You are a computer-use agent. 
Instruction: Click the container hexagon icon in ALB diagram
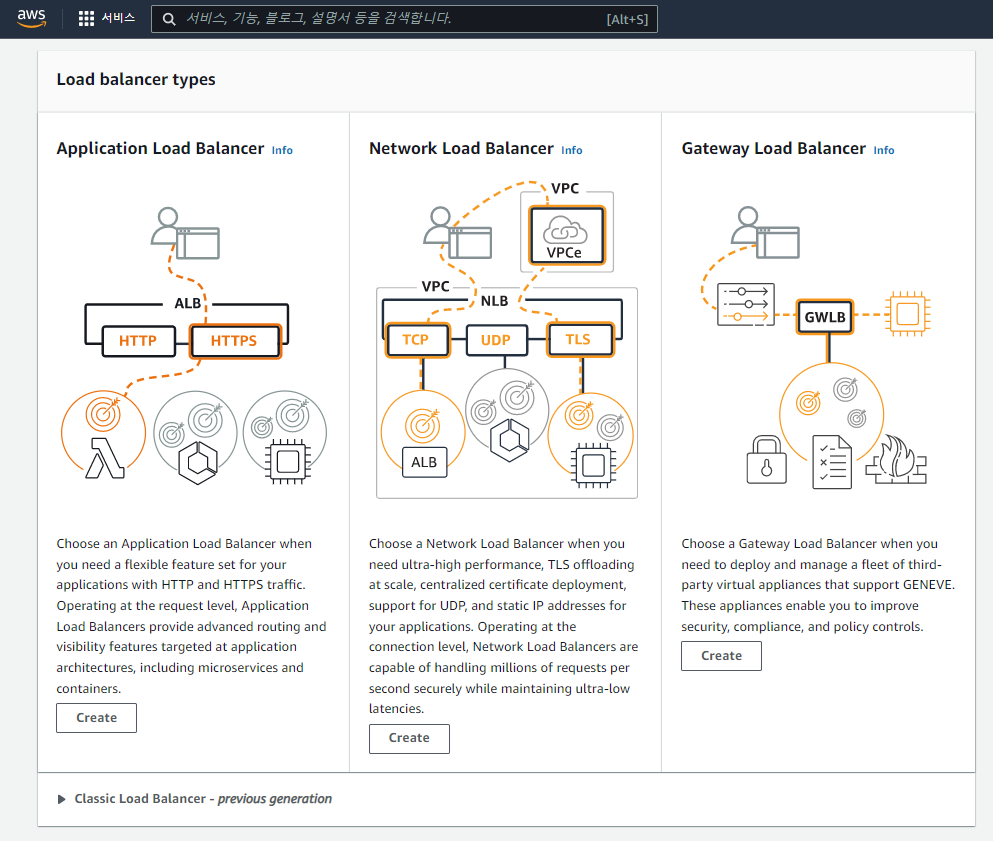point(198,463)
